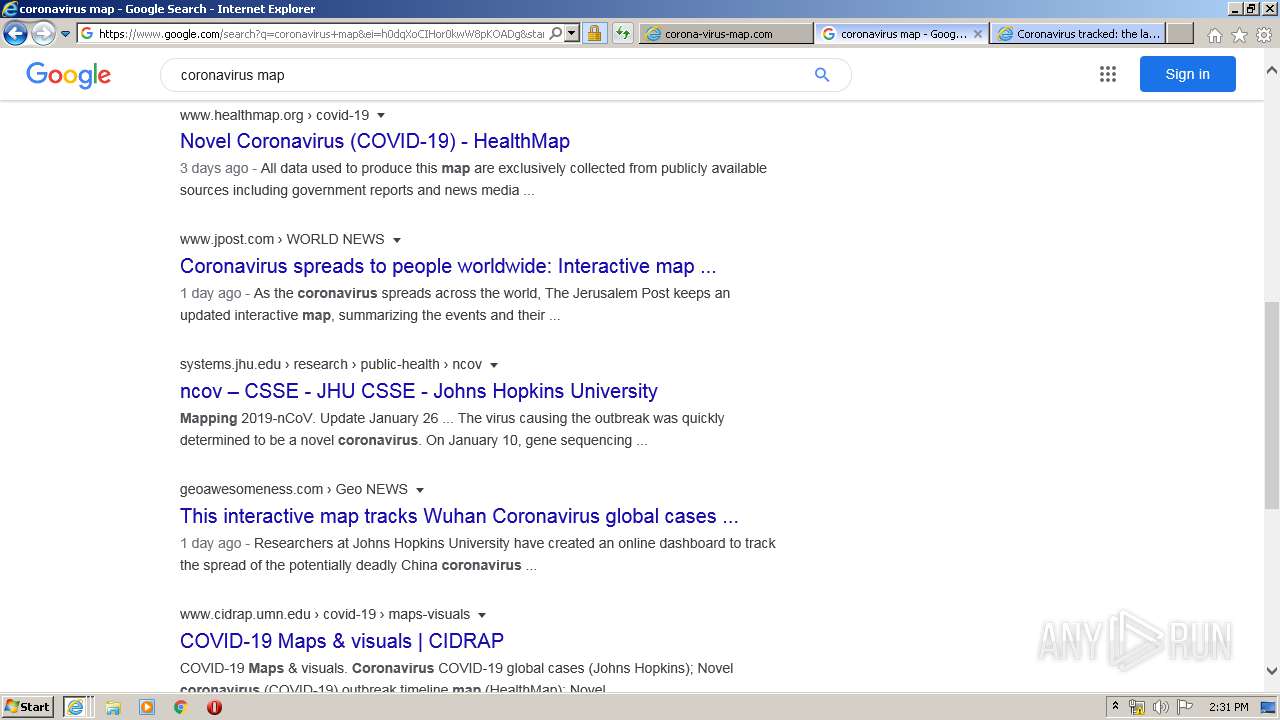Viewport: 1280px width, 720px height.
Task: Expand jpost.com result options arrow
Action: [396, 240]
